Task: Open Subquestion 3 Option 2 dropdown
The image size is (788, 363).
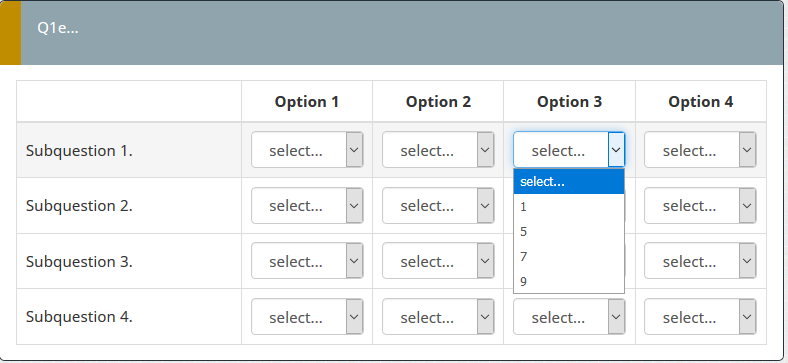Action: pyautogui.click(x=438, y=261)
